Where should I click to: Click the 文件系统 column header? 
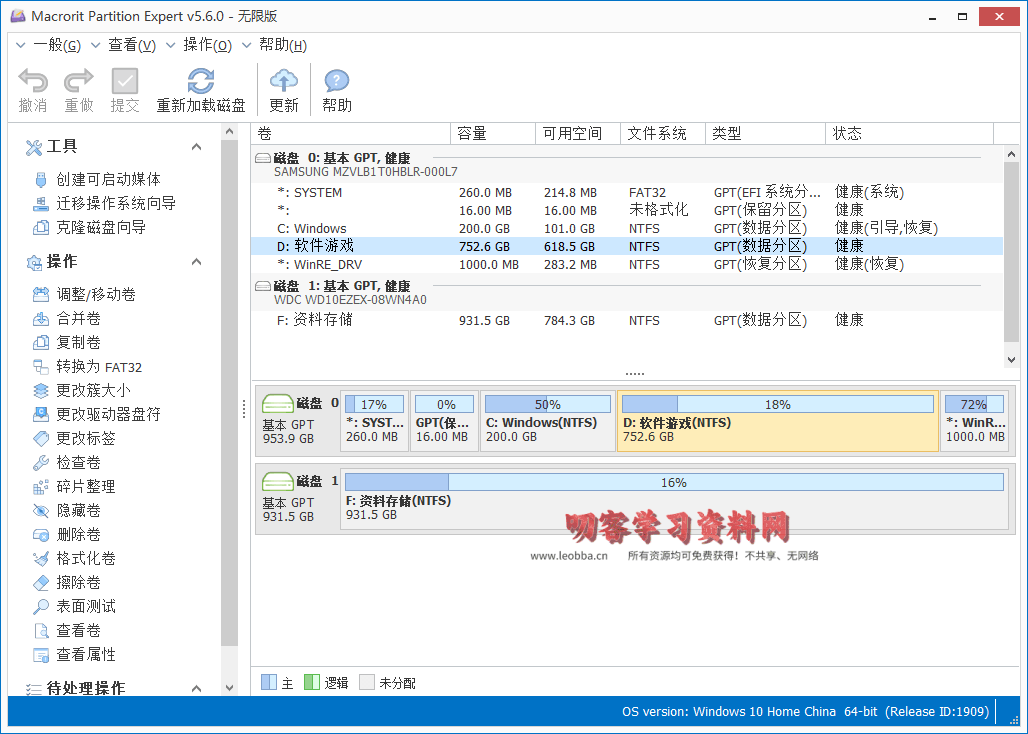(657, 133)
